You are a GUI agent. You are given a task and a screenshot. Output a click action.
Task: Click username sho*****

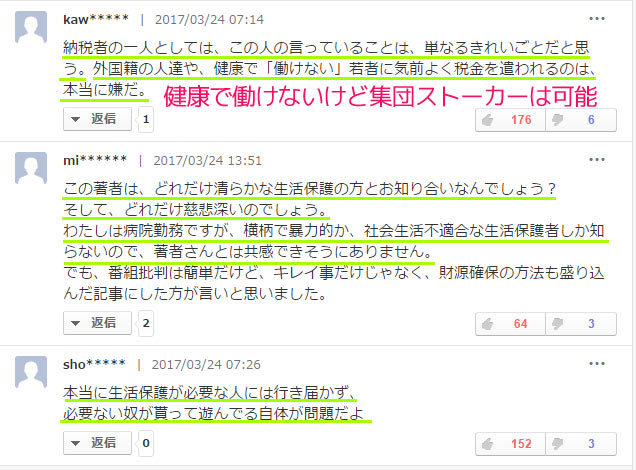click(x=94, y=365)
